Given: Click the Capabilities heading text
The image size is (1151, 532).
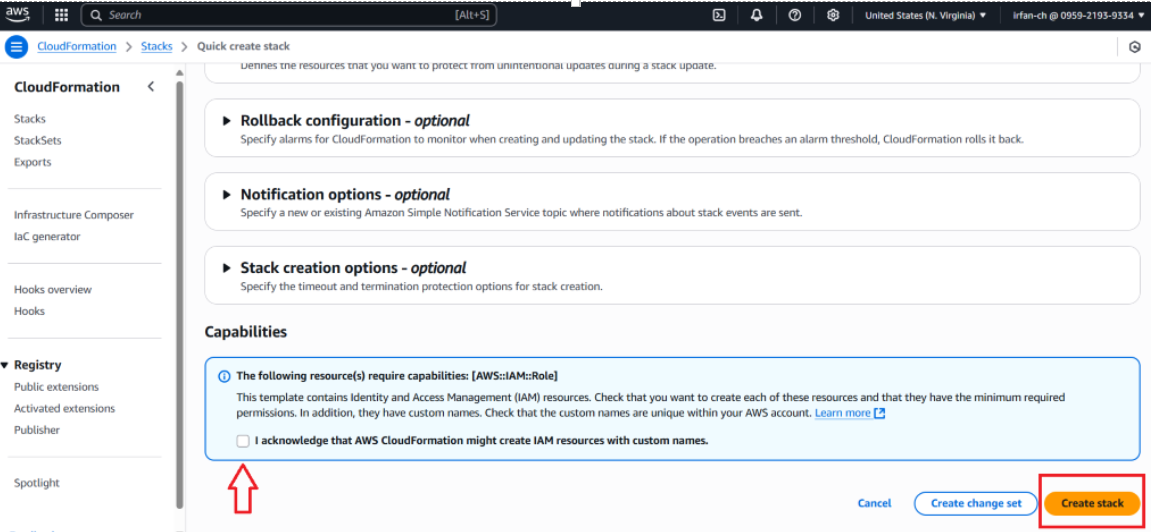Looking at the screenshot, I should pos(246,332).
